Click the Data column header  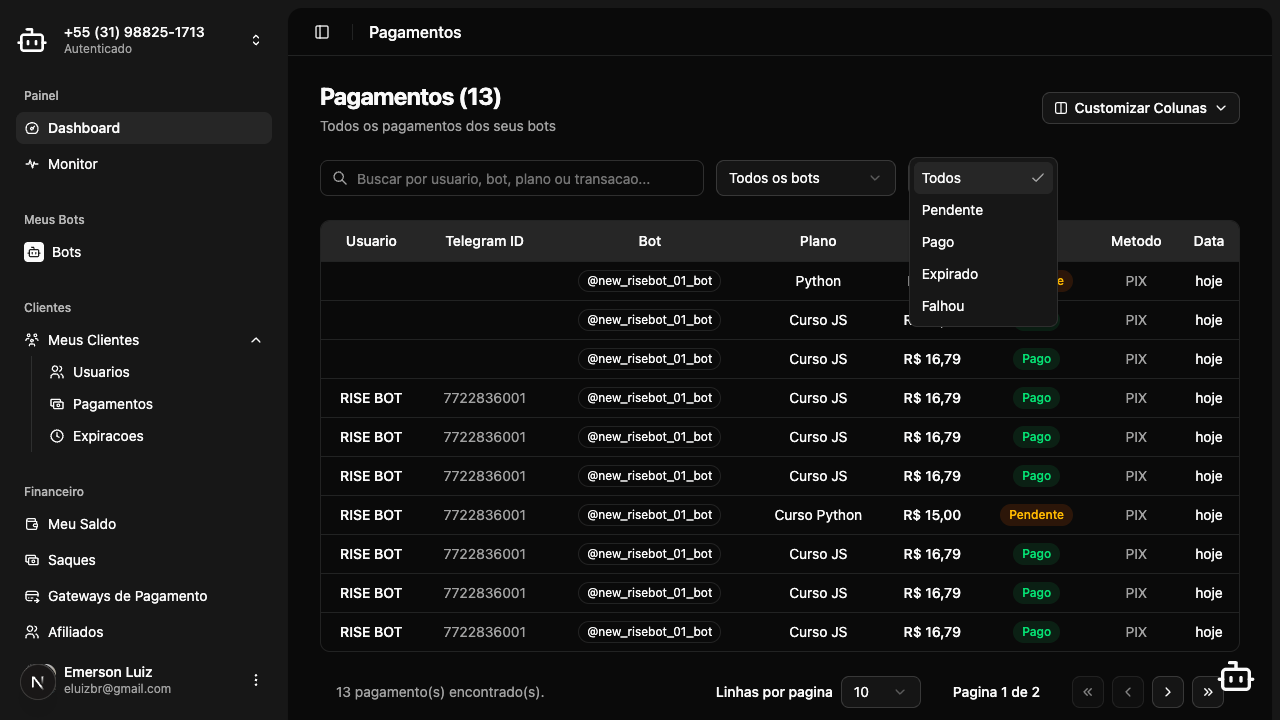pyautogui.click(x=1209, y=241)
